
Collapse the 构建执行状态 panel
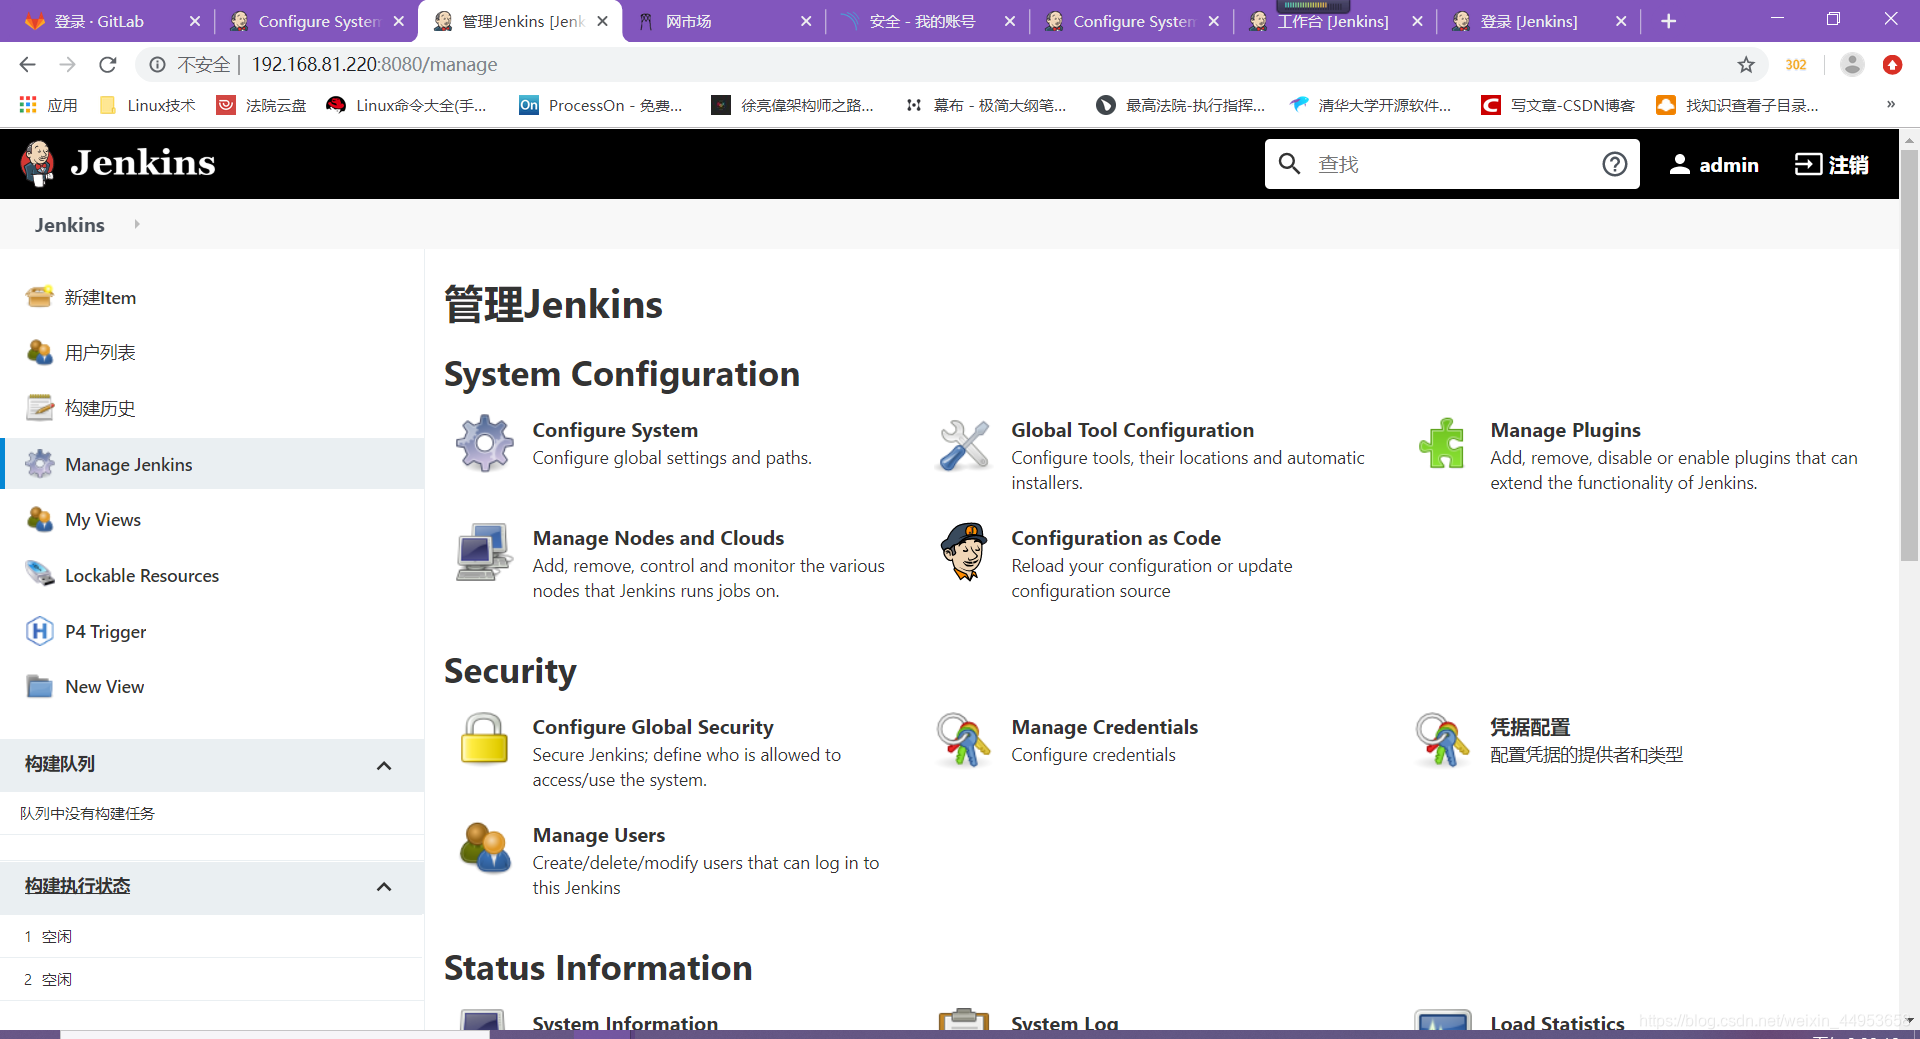384,887
